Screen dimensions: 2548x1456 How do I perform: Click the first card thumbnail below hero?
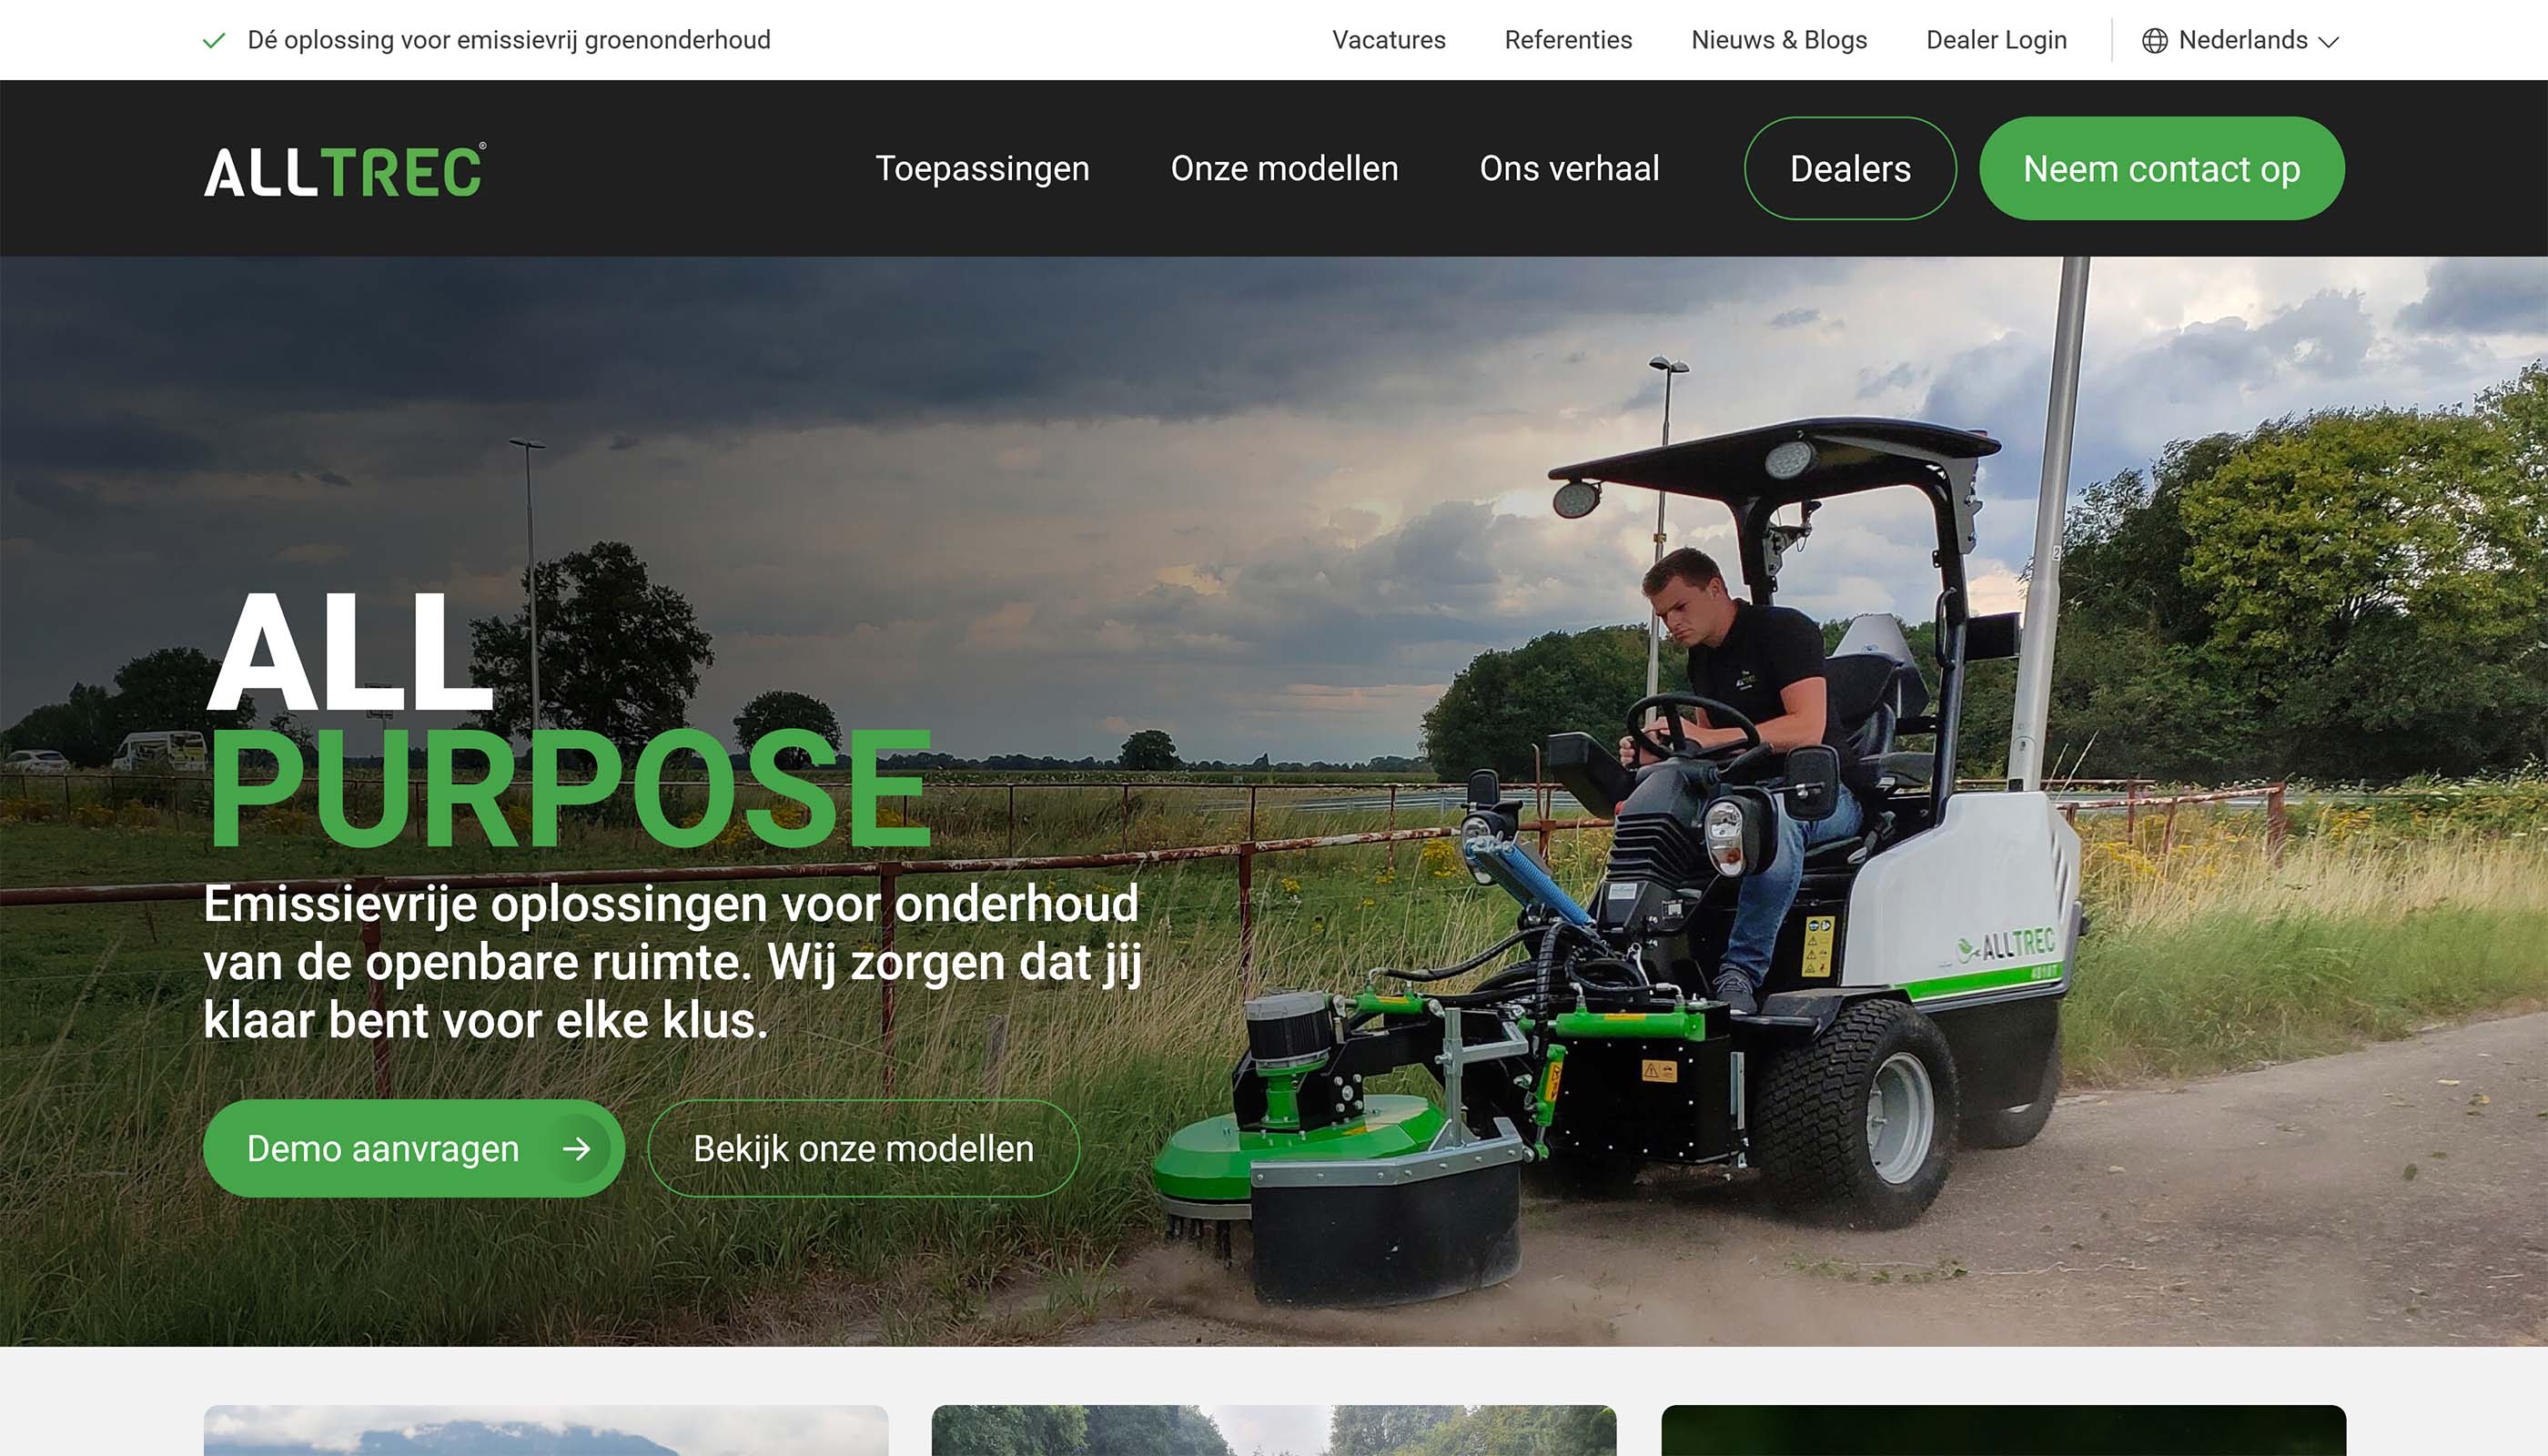[x=546, y=1431]
